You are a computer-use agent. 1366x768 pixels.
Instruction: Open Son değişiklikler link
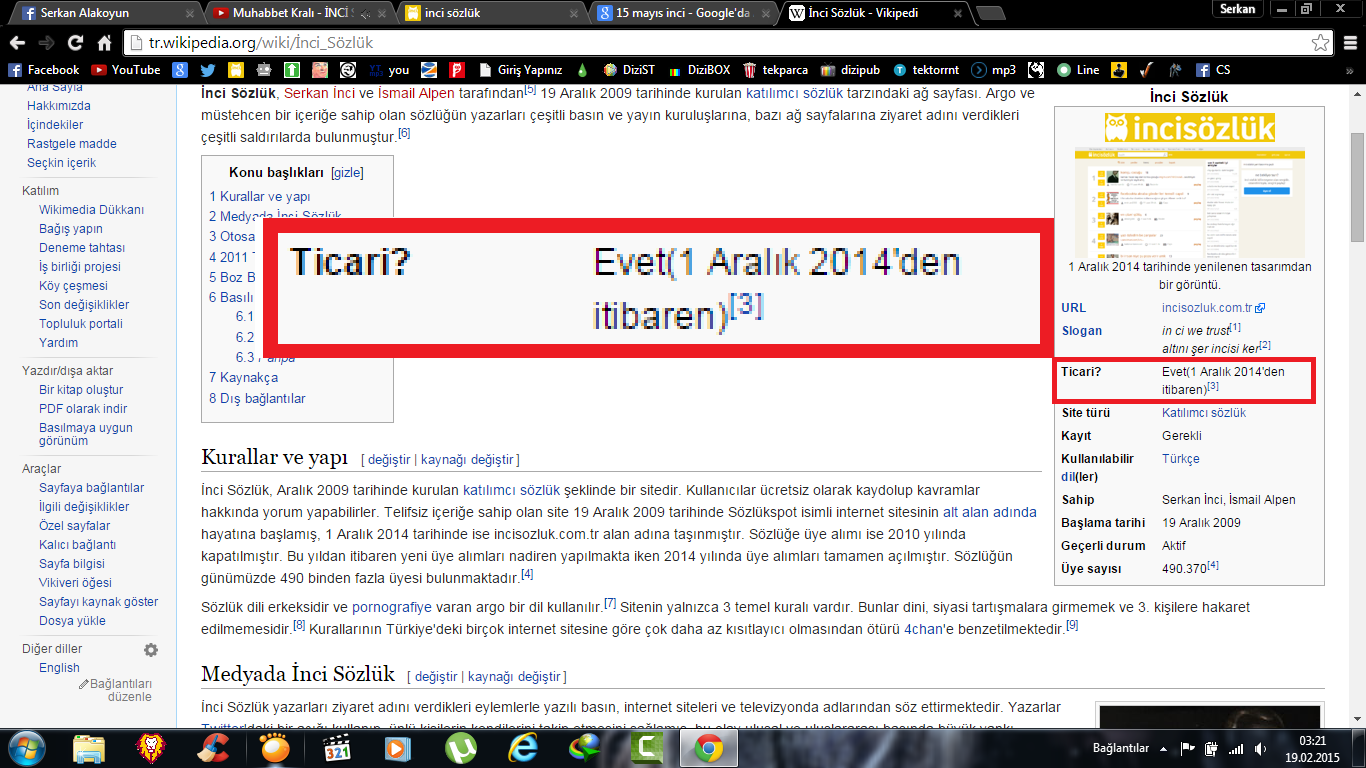pyautogui.click(x=84, y=305)
